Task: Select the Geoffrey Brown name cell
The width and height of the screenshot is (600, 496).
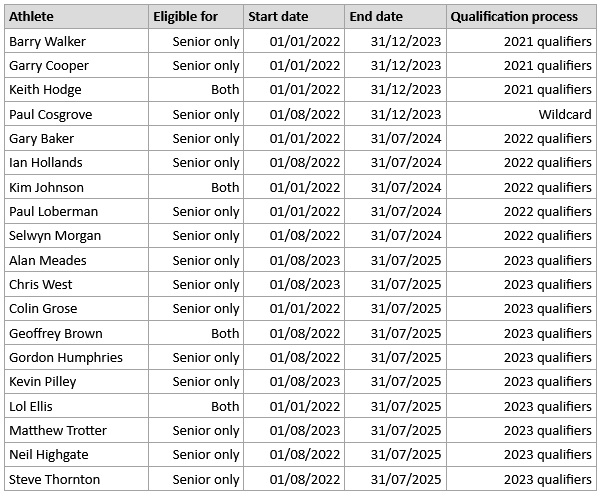Action: (x=77, y=333)
